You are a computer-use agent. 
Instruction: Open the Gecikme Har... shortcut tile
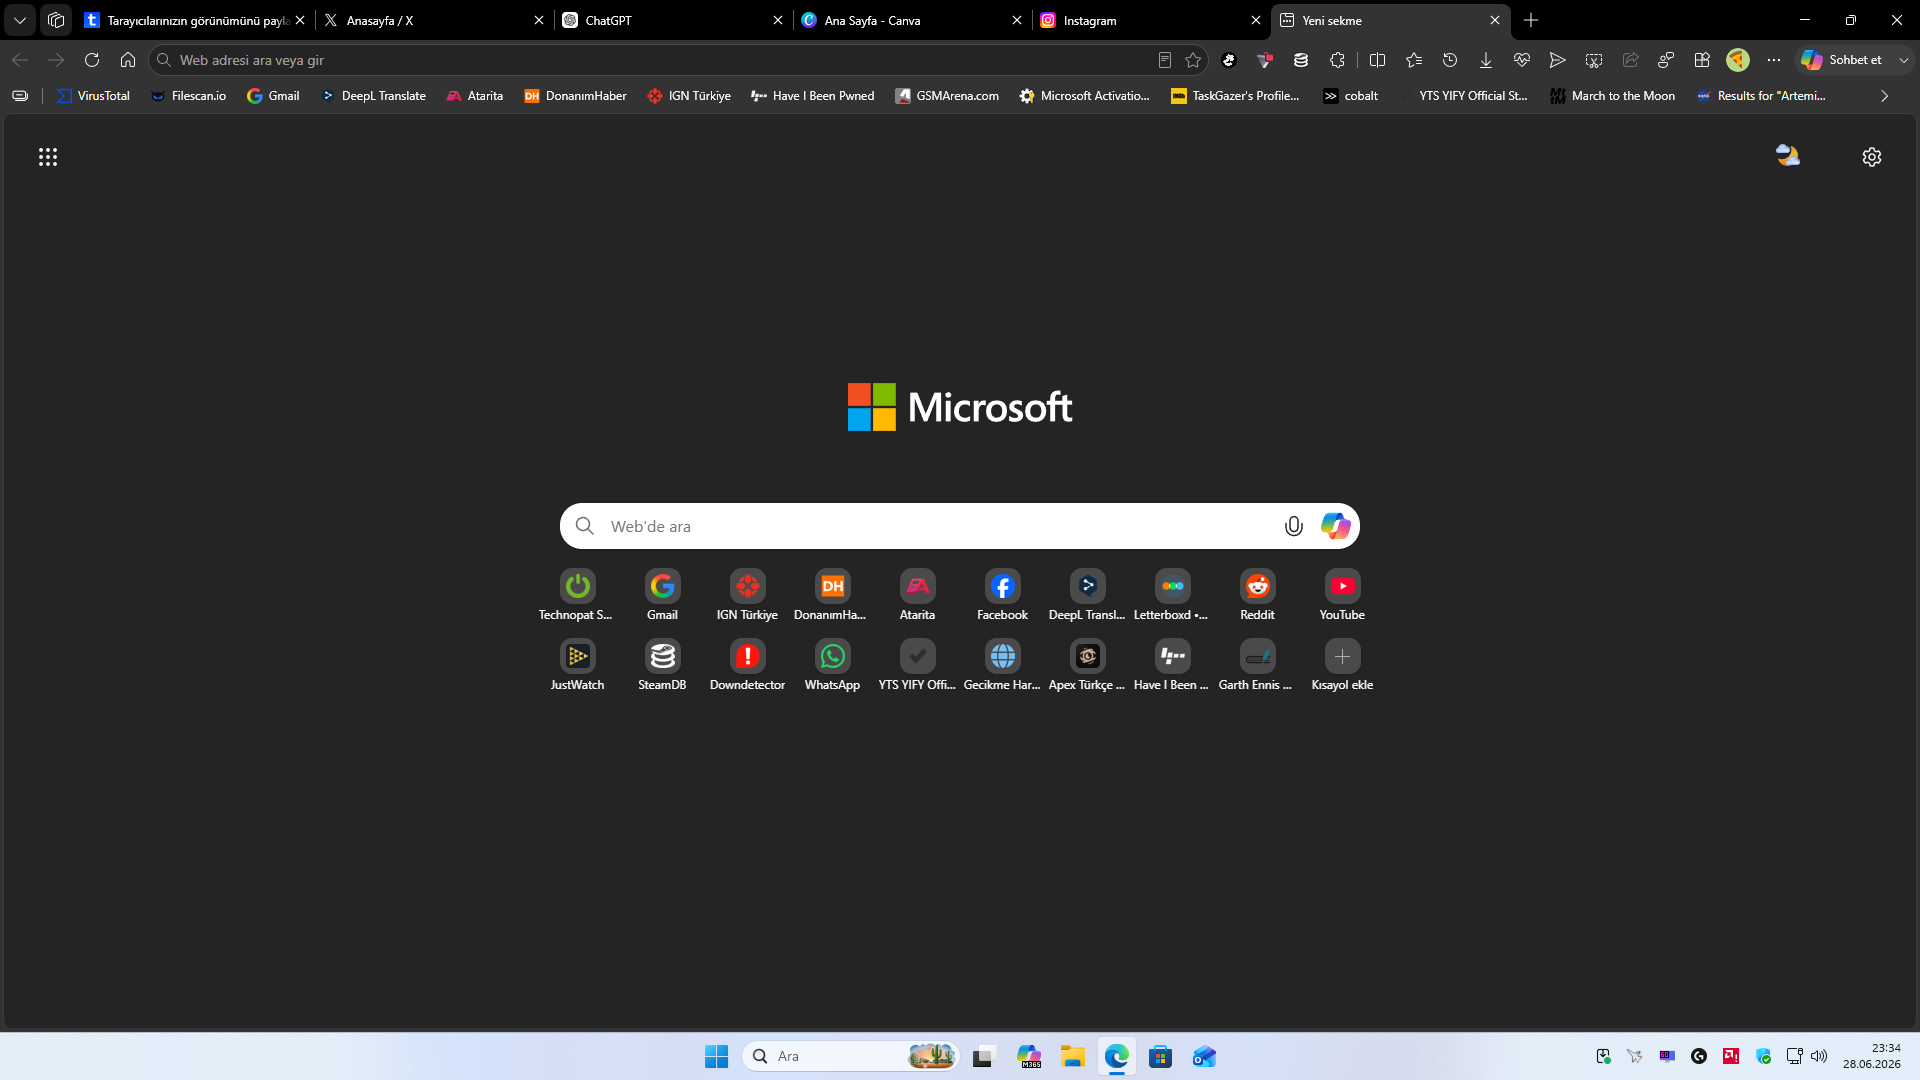point(1002,666)
